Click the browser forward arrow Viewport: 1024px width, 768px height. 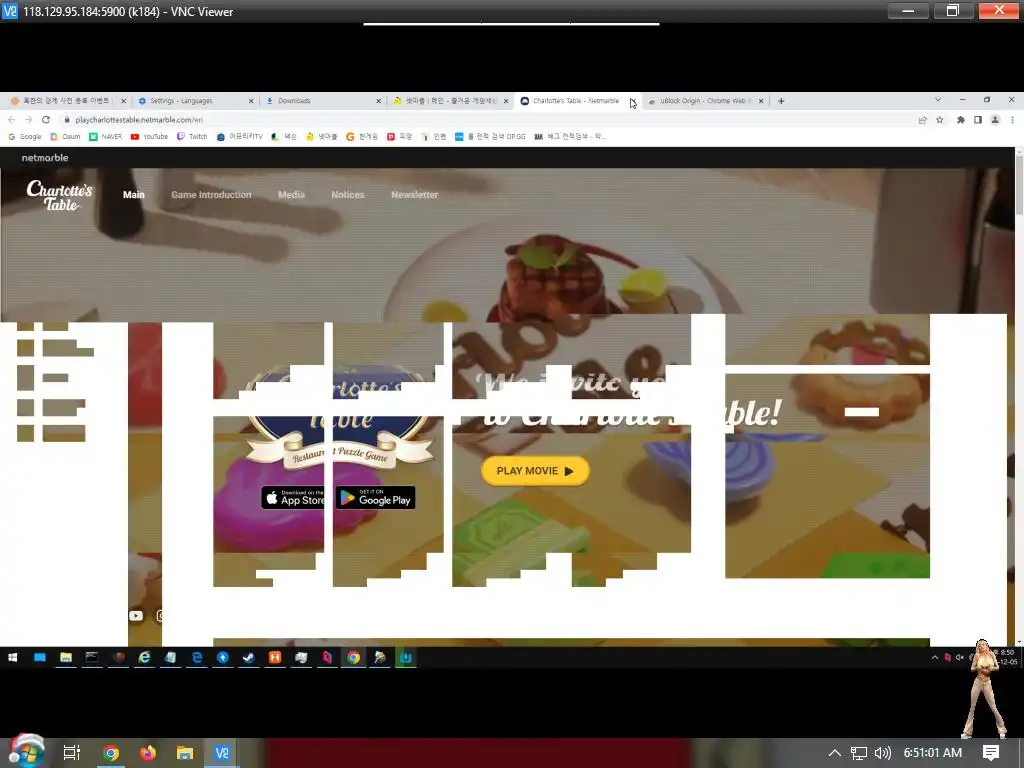click(28, 120)
